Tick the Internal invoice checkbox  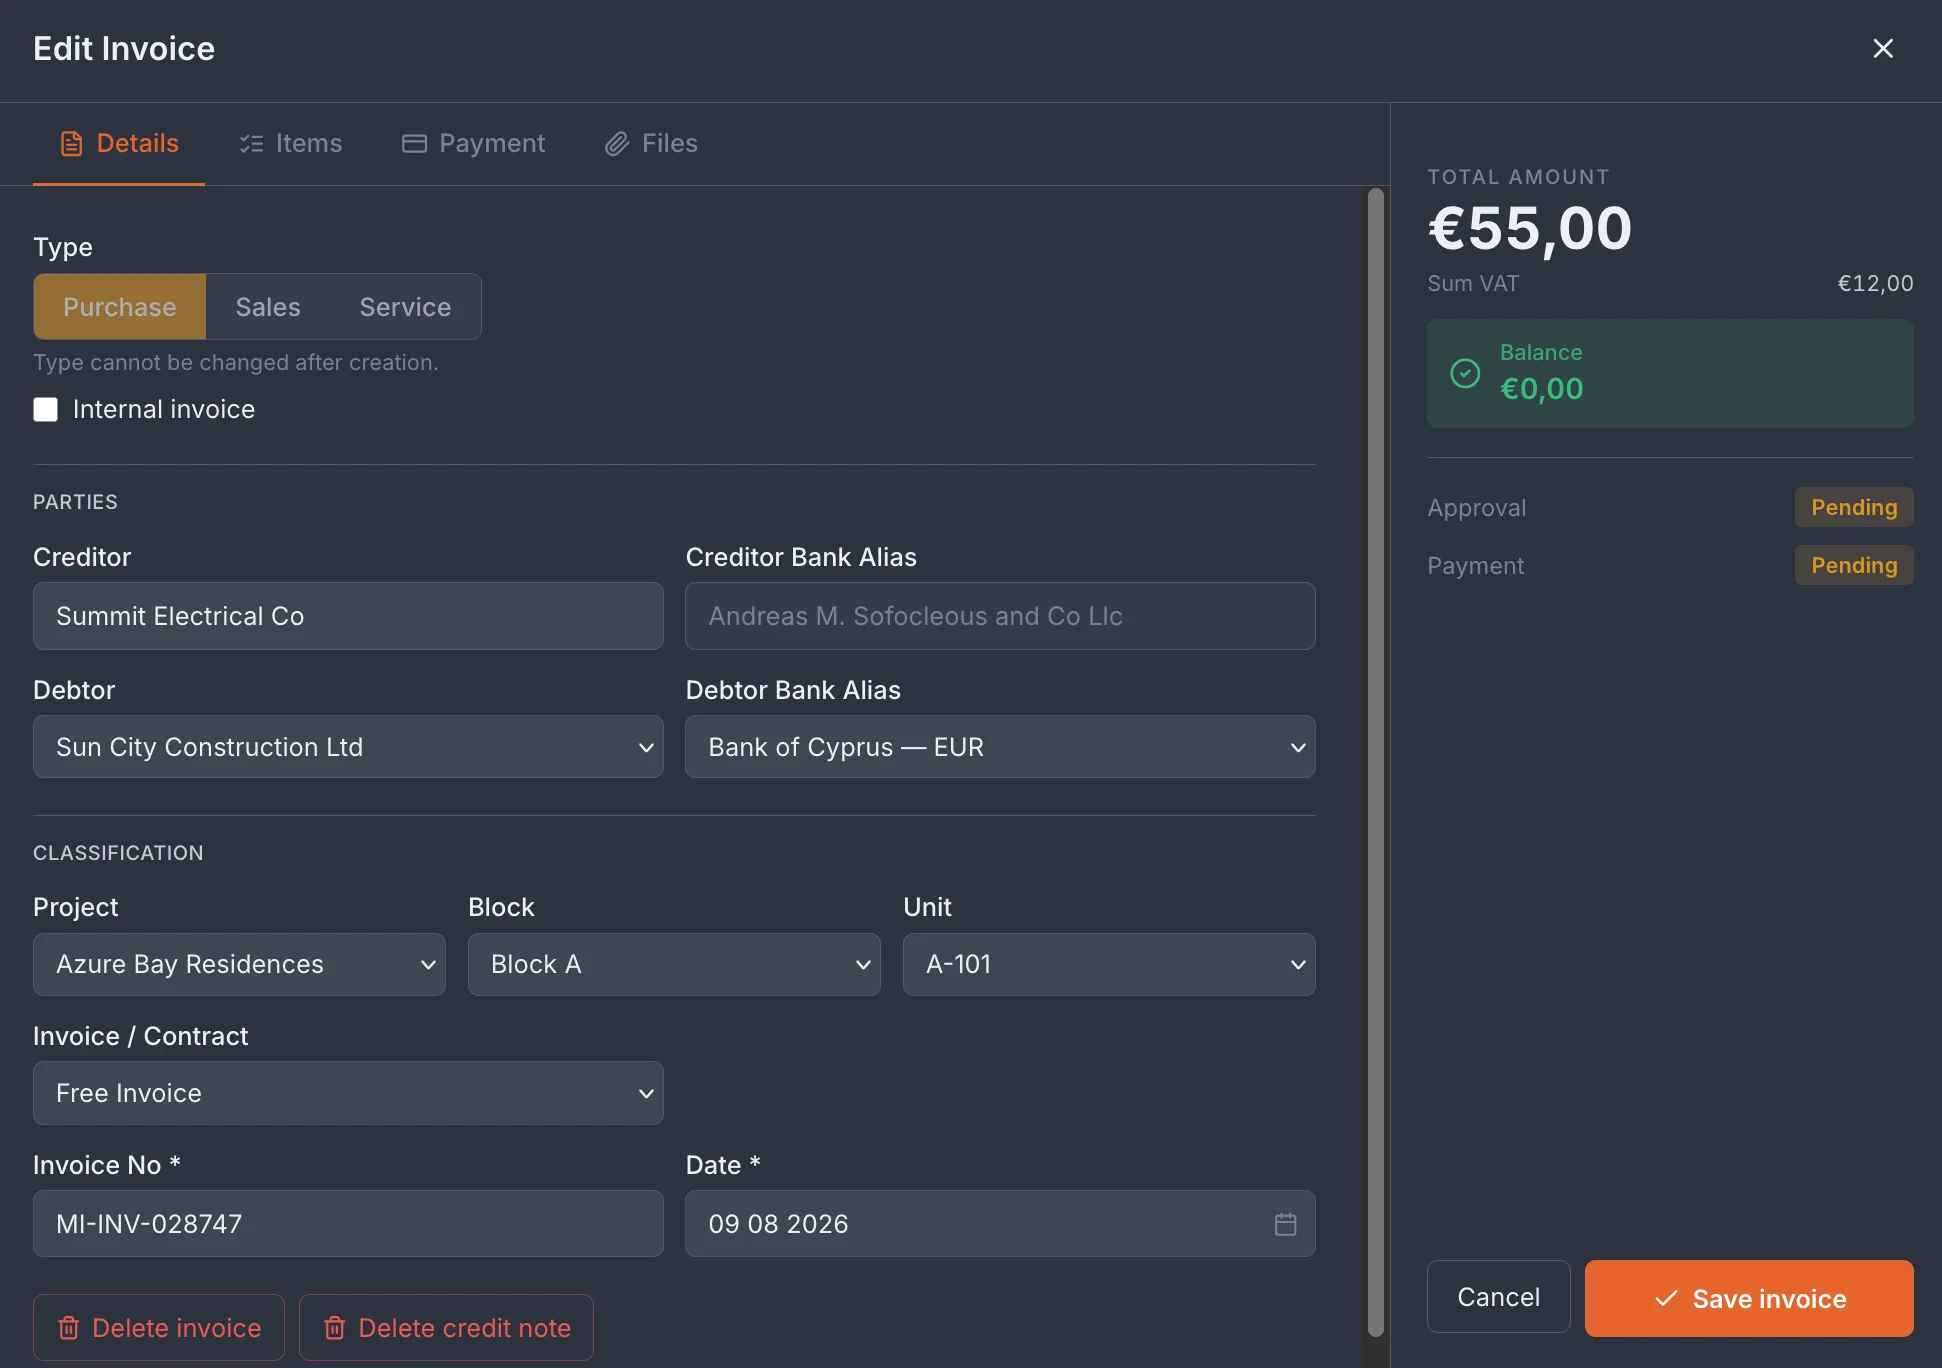click(x=46, y=410)
